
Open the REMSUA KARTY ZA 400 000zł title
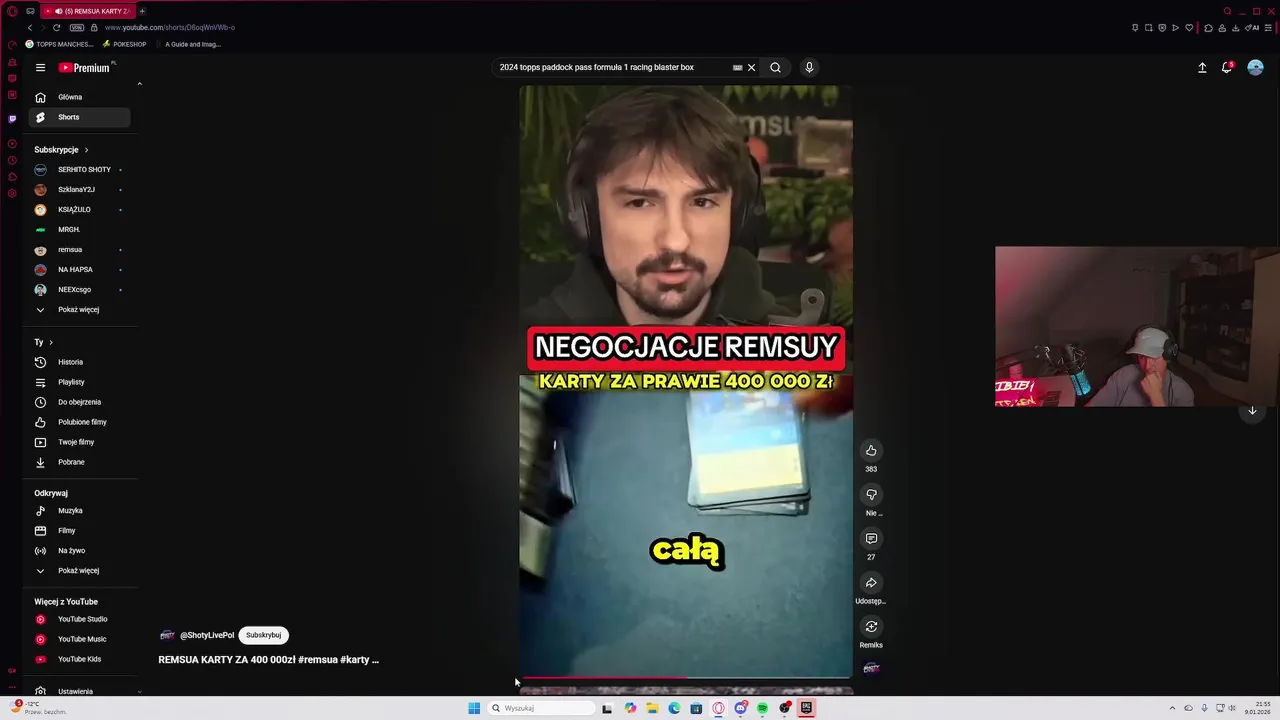tap(268, 660)
